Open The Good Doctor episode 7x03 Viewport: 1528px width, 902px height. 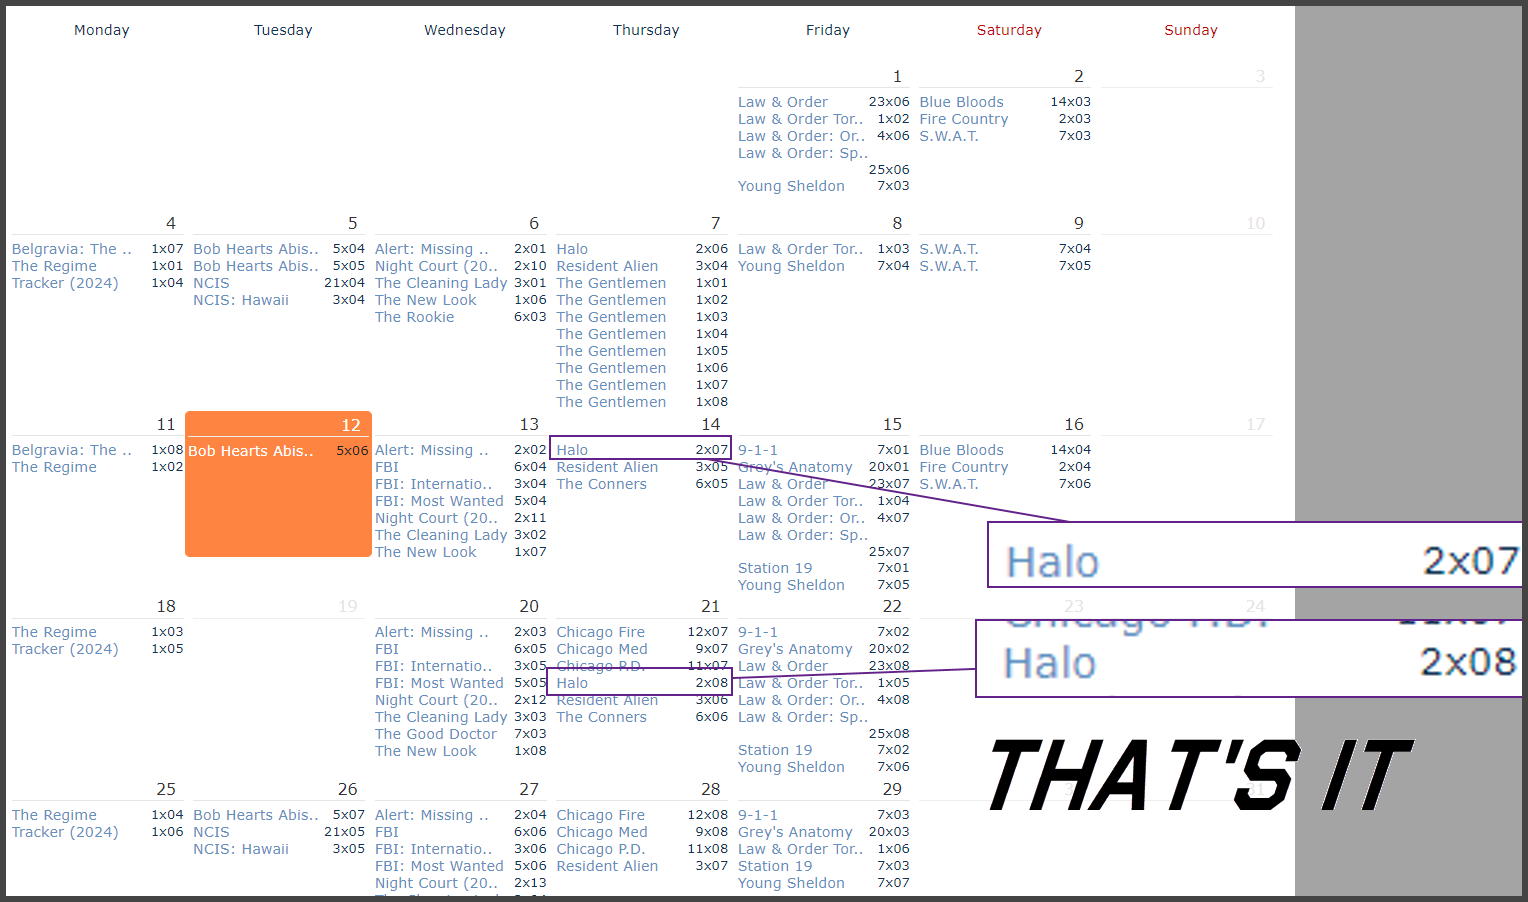pyautogui.click(x=436, y=734)
